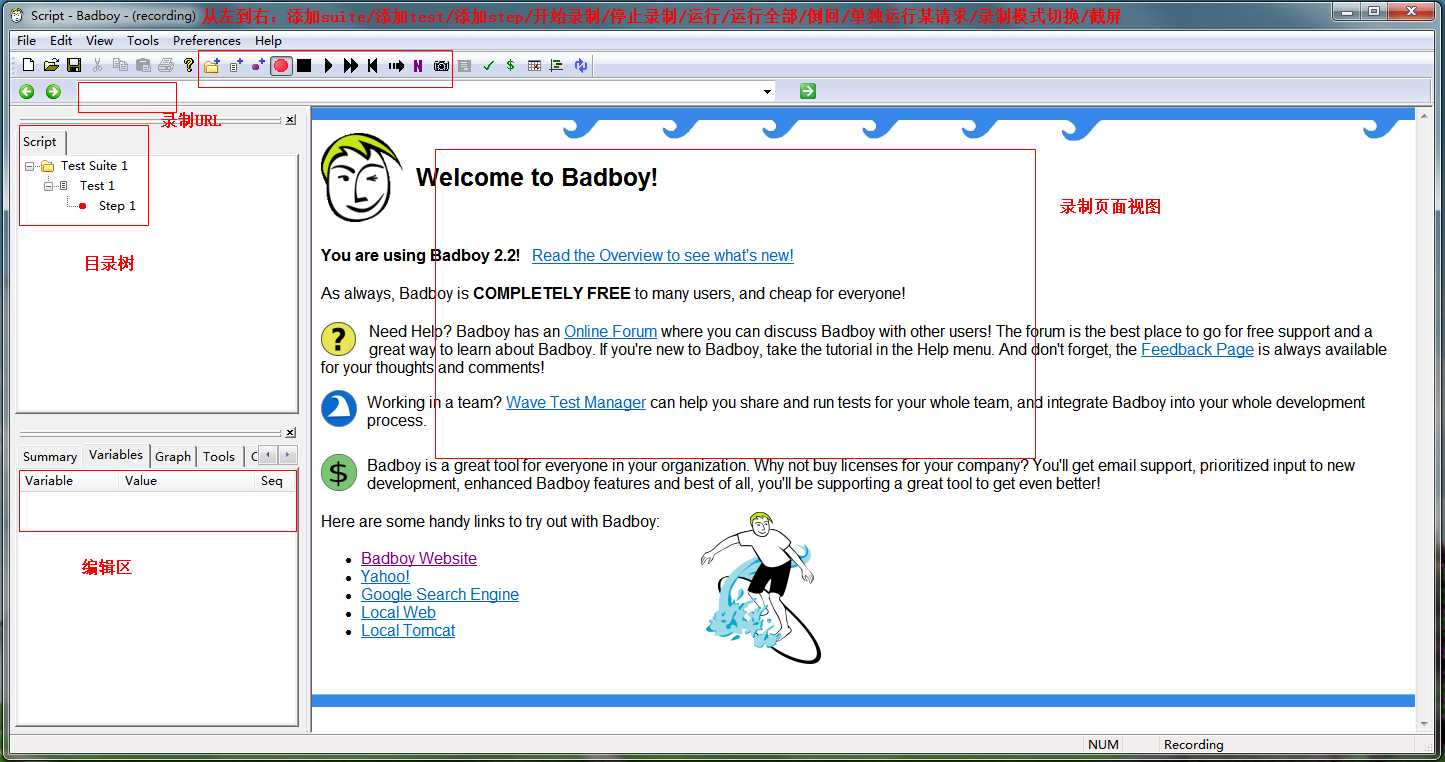Go forward with the green right arrow
This screenshot has height=762, width=1445.
coord(53,91)
